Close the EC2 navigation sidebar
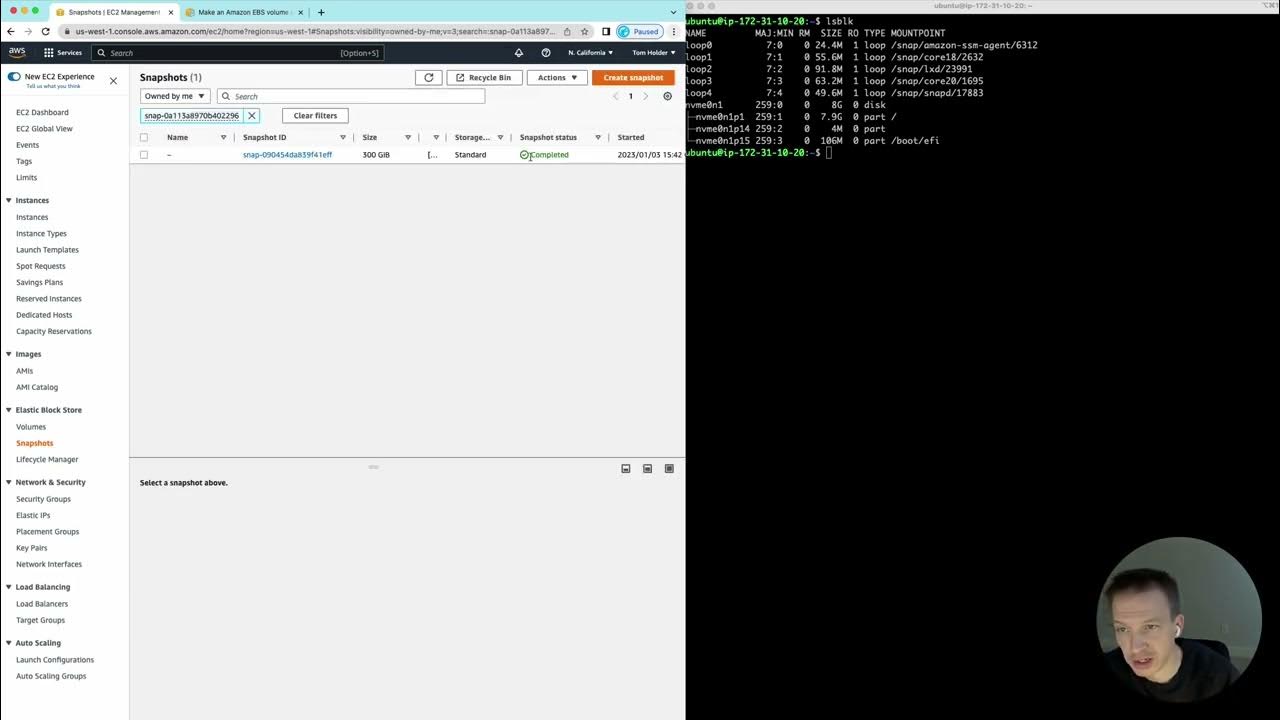1280x720 pixels. coord(113,80)
